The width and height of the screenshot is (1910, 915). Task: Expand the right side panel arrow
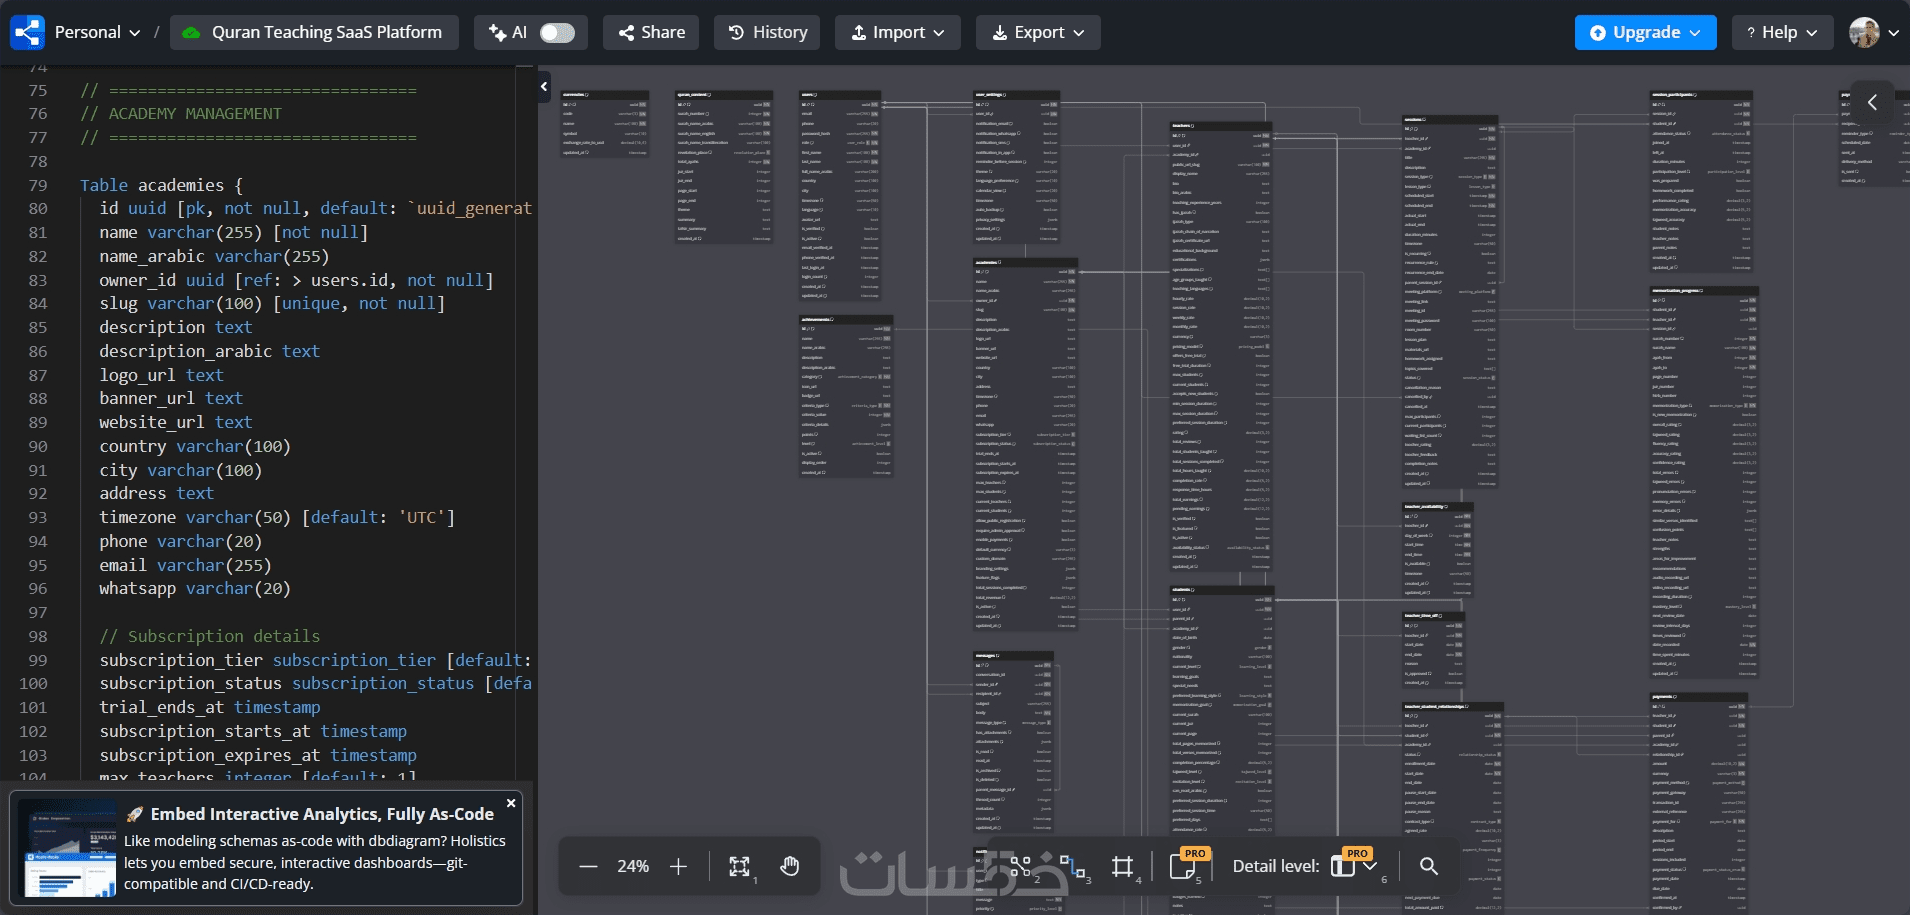[x=1872, y=102]
